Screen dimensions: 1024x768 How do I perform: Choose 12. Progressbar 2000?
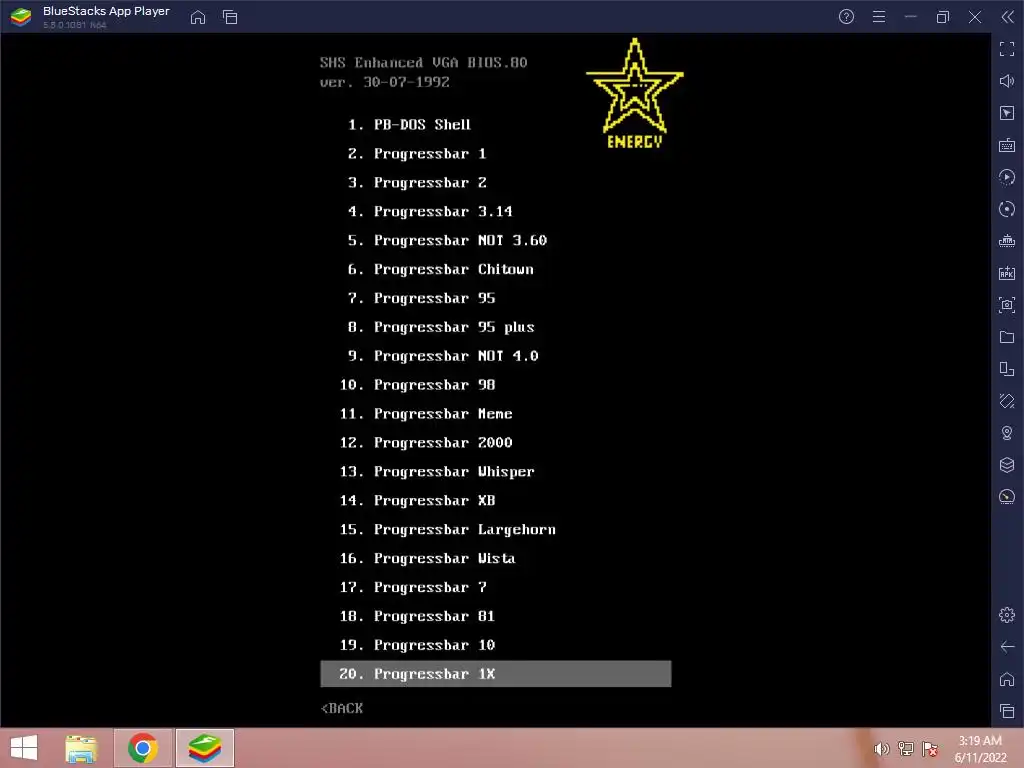click(426, 442)
